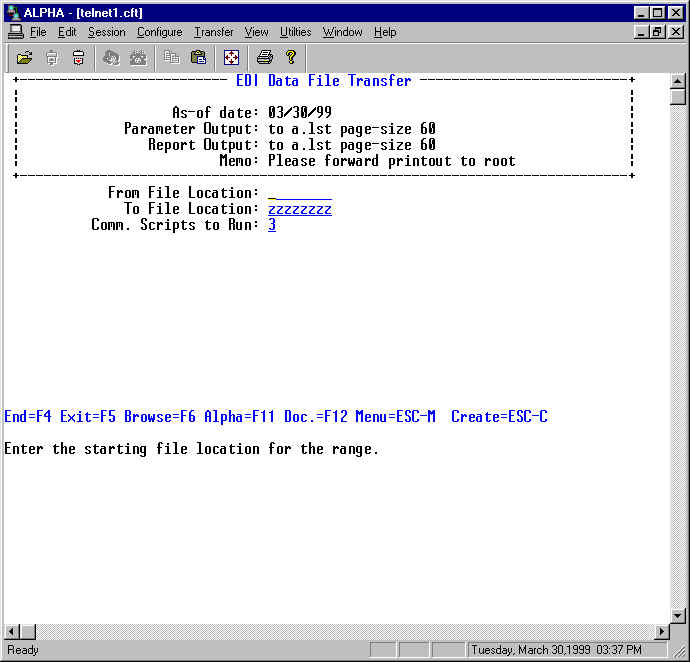The height and width of the screenshot is (662, 690).
Task: Click the yellow question mark Help icon
Action: click(290, 58)
